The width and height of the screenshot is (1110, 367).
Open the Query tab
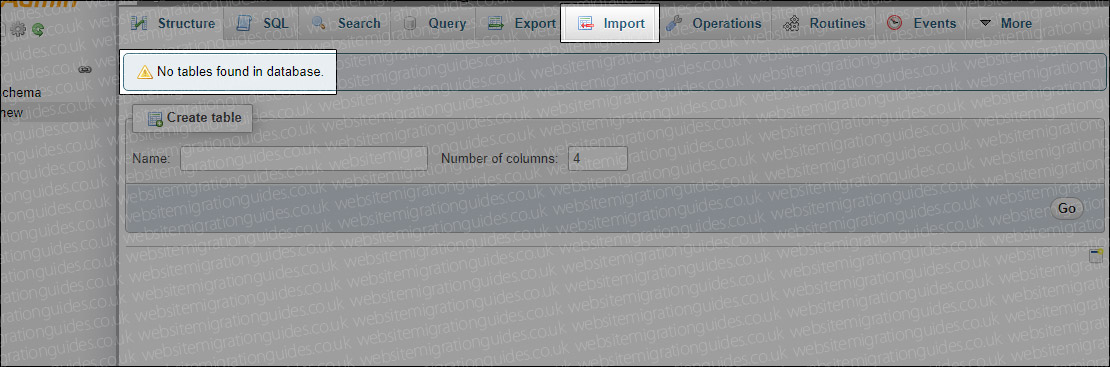tap(435, 23)
